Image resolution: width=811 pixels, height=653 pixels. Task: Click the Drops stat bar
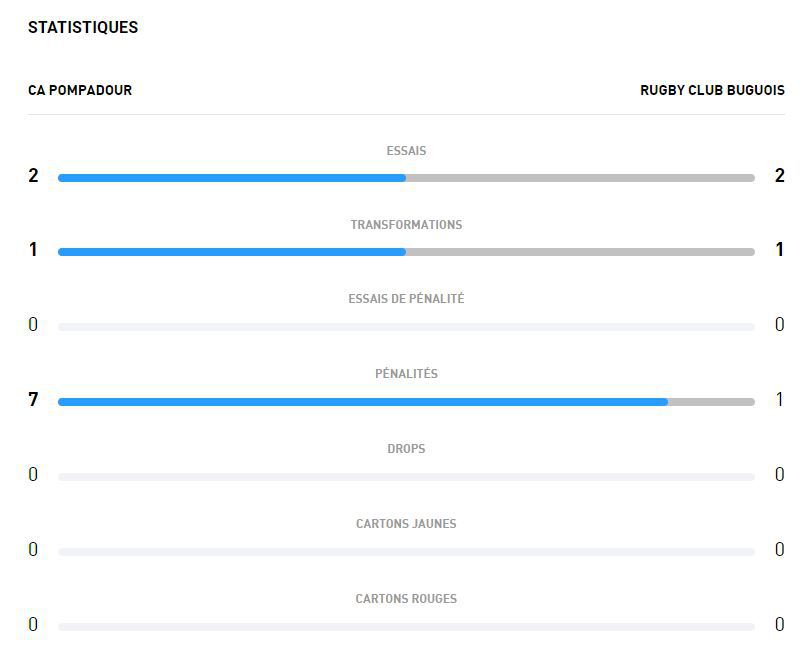tap(406, 477)
